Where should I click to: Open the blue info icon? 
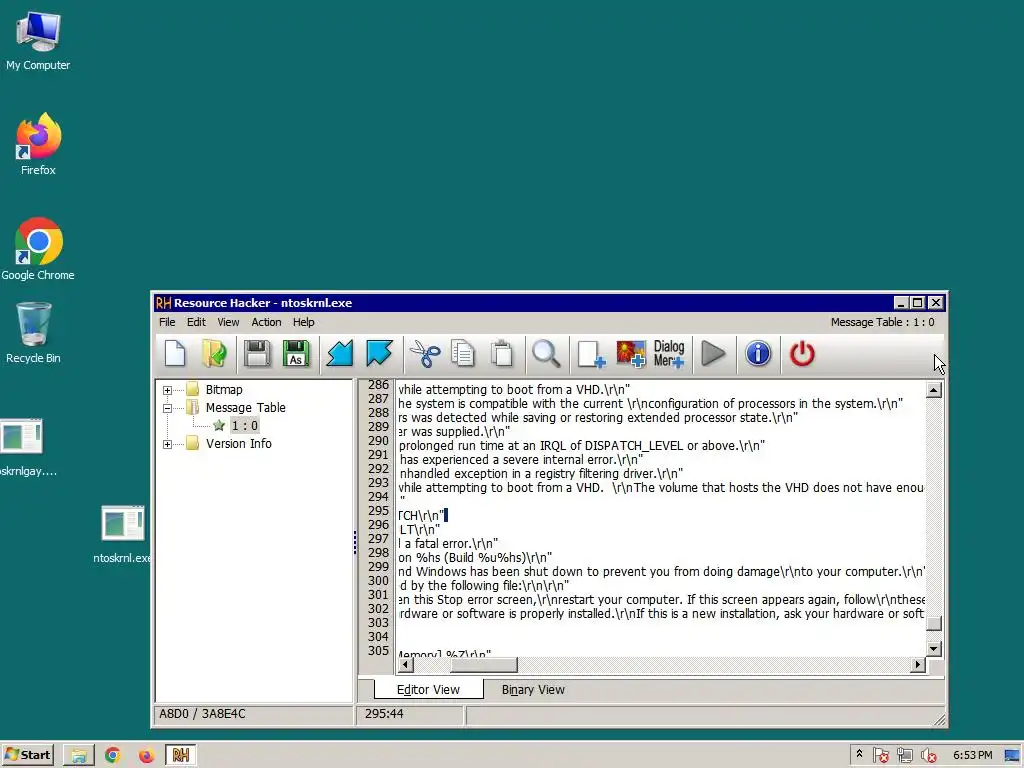pyautogui.click(x=758, y=354)
